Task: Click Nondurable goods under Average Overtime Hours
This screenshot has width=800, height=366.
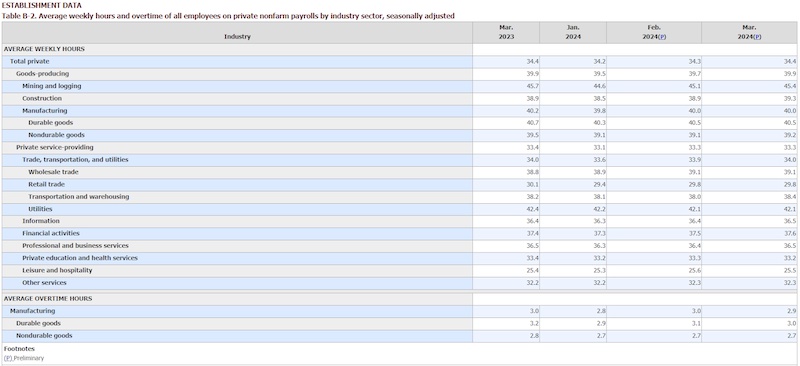Action: (44, 335)
